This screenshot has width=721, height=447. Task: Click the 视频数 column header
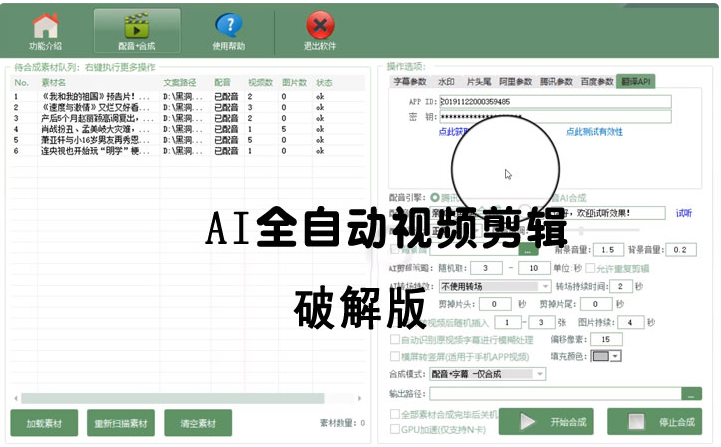[x=261, y=83]
